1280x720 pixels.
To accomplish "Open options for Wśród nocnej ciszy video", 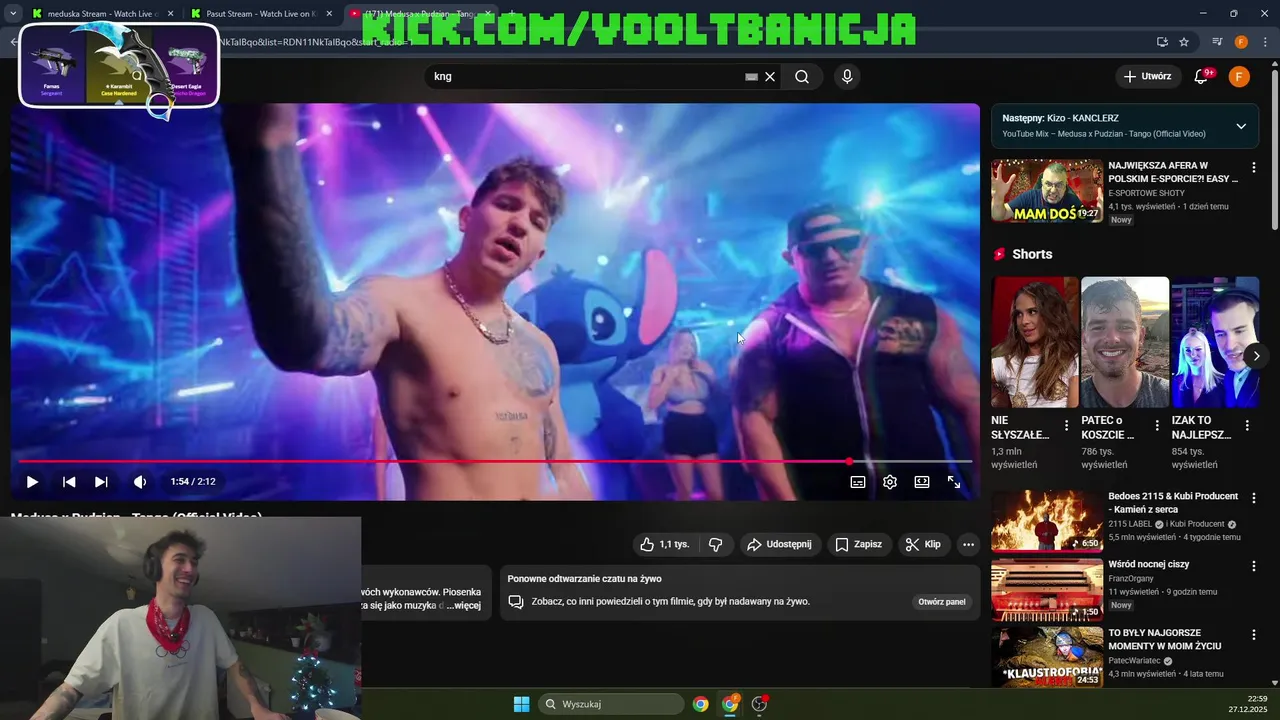I will [1254, 566].
